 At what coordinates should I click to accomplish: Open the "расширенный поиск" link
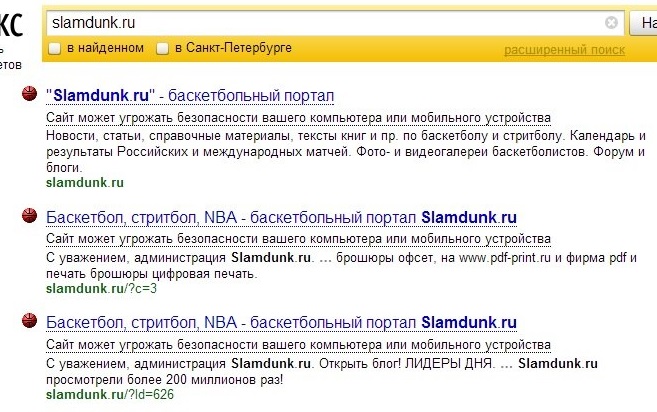[564, 50]
